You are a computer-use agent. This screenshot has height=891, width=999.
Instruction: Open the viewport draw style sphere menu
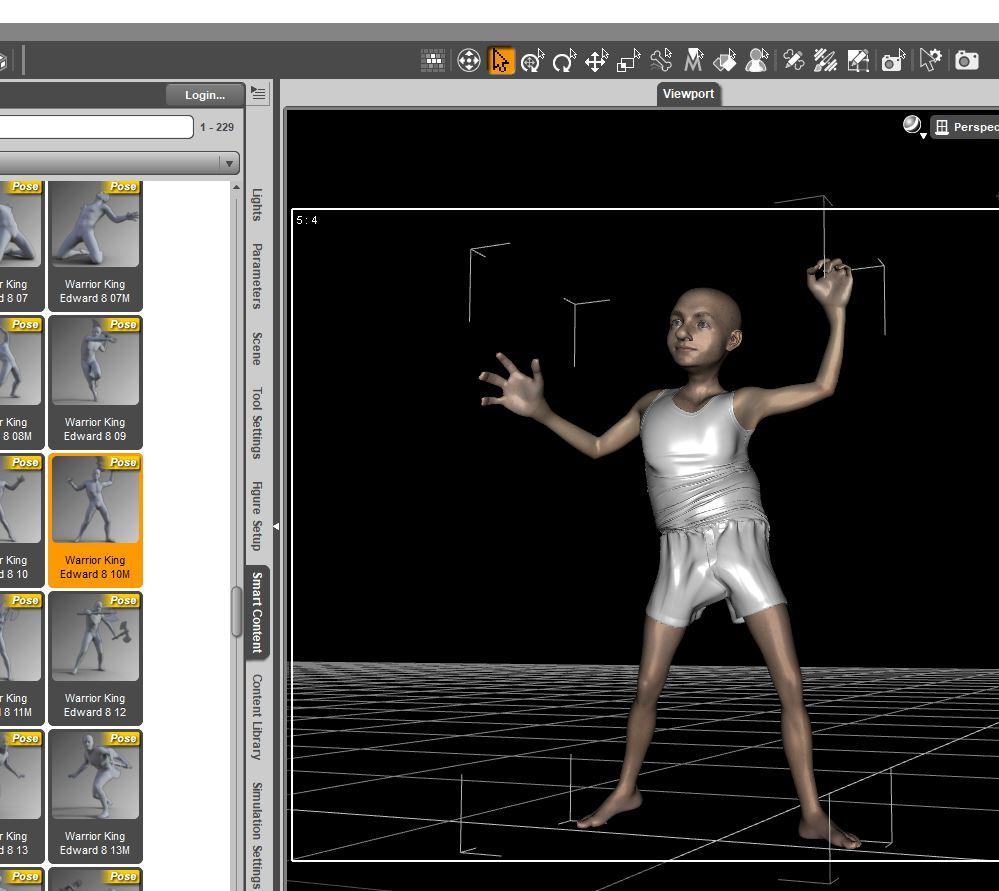tap(913, 126)
